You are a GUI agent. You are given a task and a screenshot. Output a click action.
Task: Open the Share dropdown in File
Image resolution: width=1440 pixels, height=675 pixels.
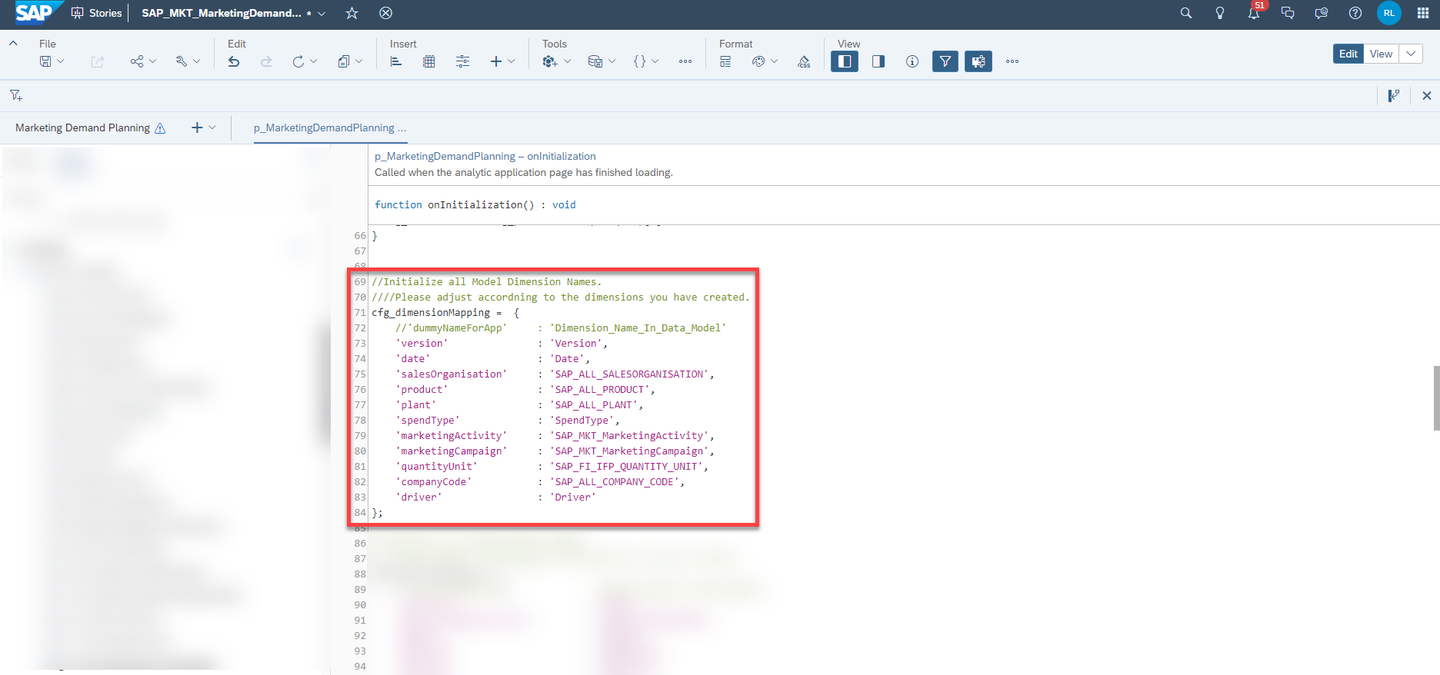pyautogui.click(x=143, y=62)
